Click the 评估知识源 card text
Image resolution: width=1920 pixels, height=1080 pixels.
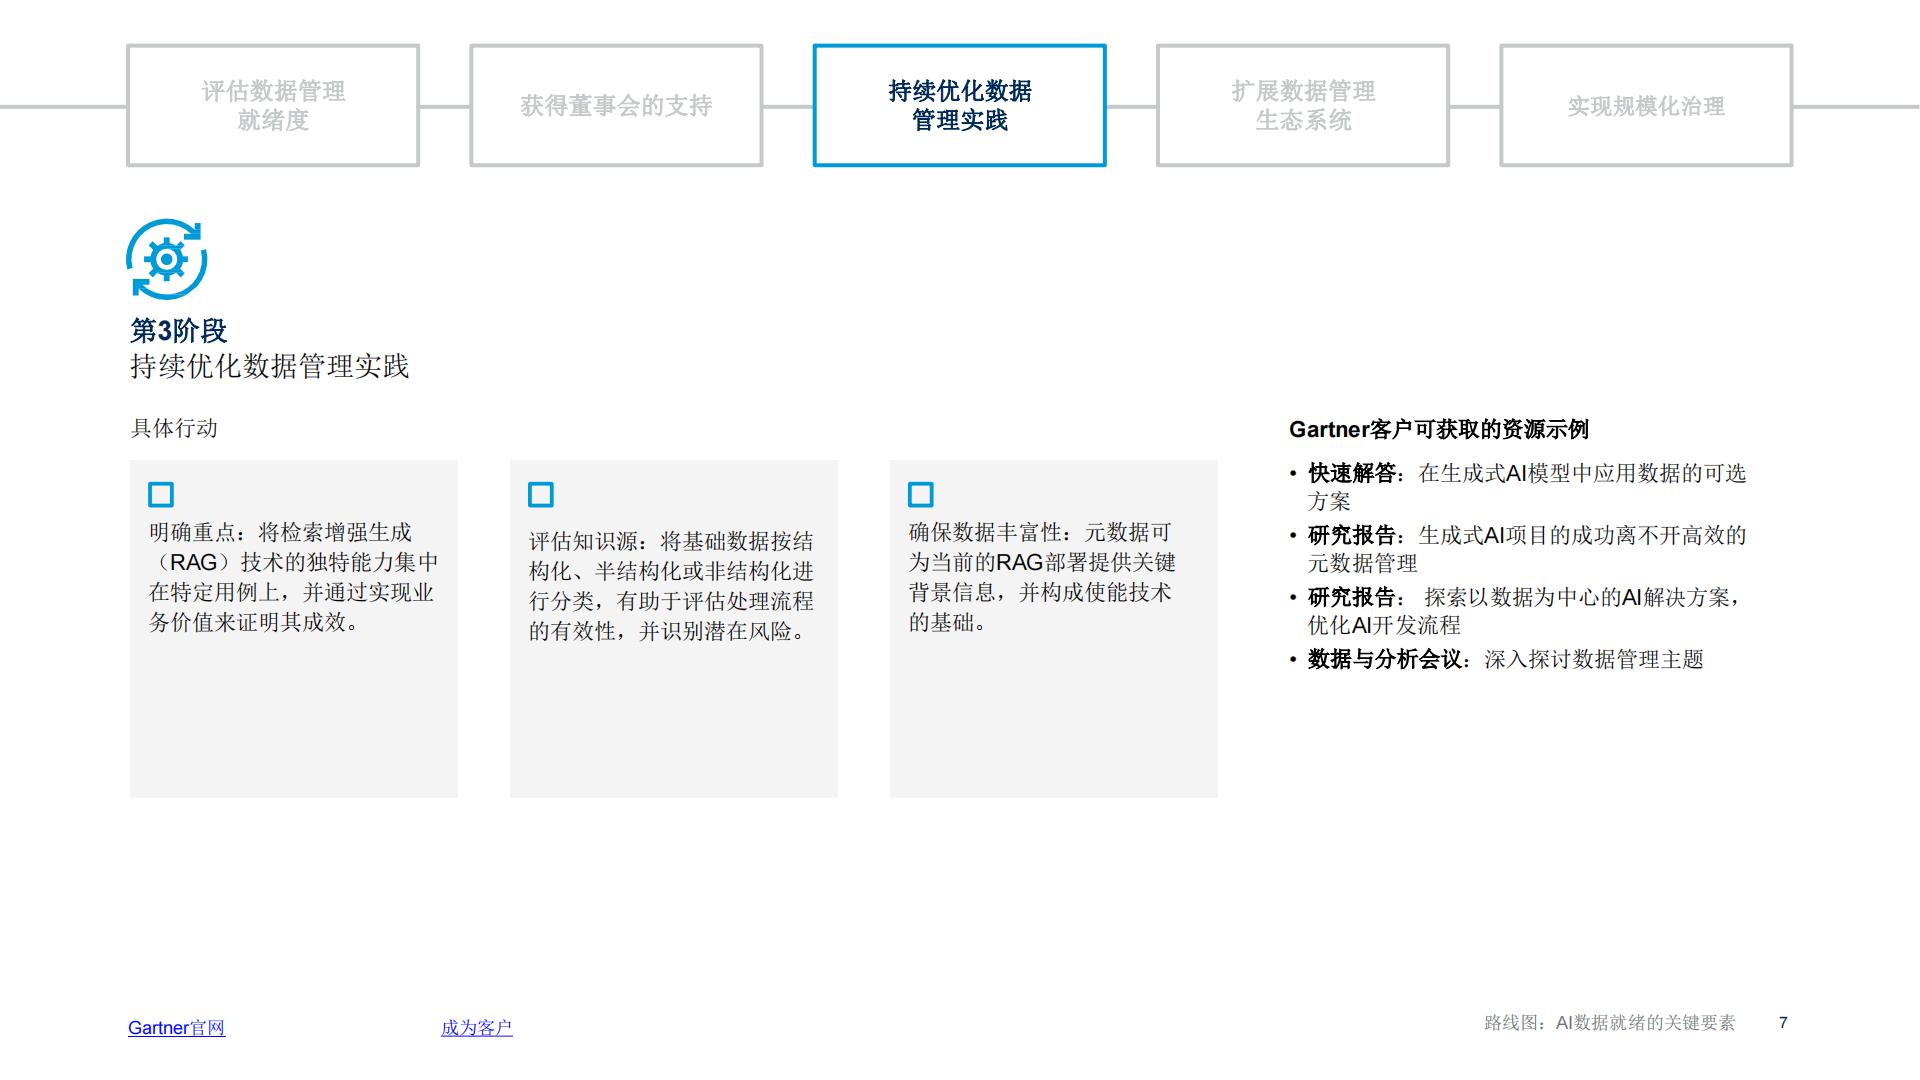tap(672, 586)
